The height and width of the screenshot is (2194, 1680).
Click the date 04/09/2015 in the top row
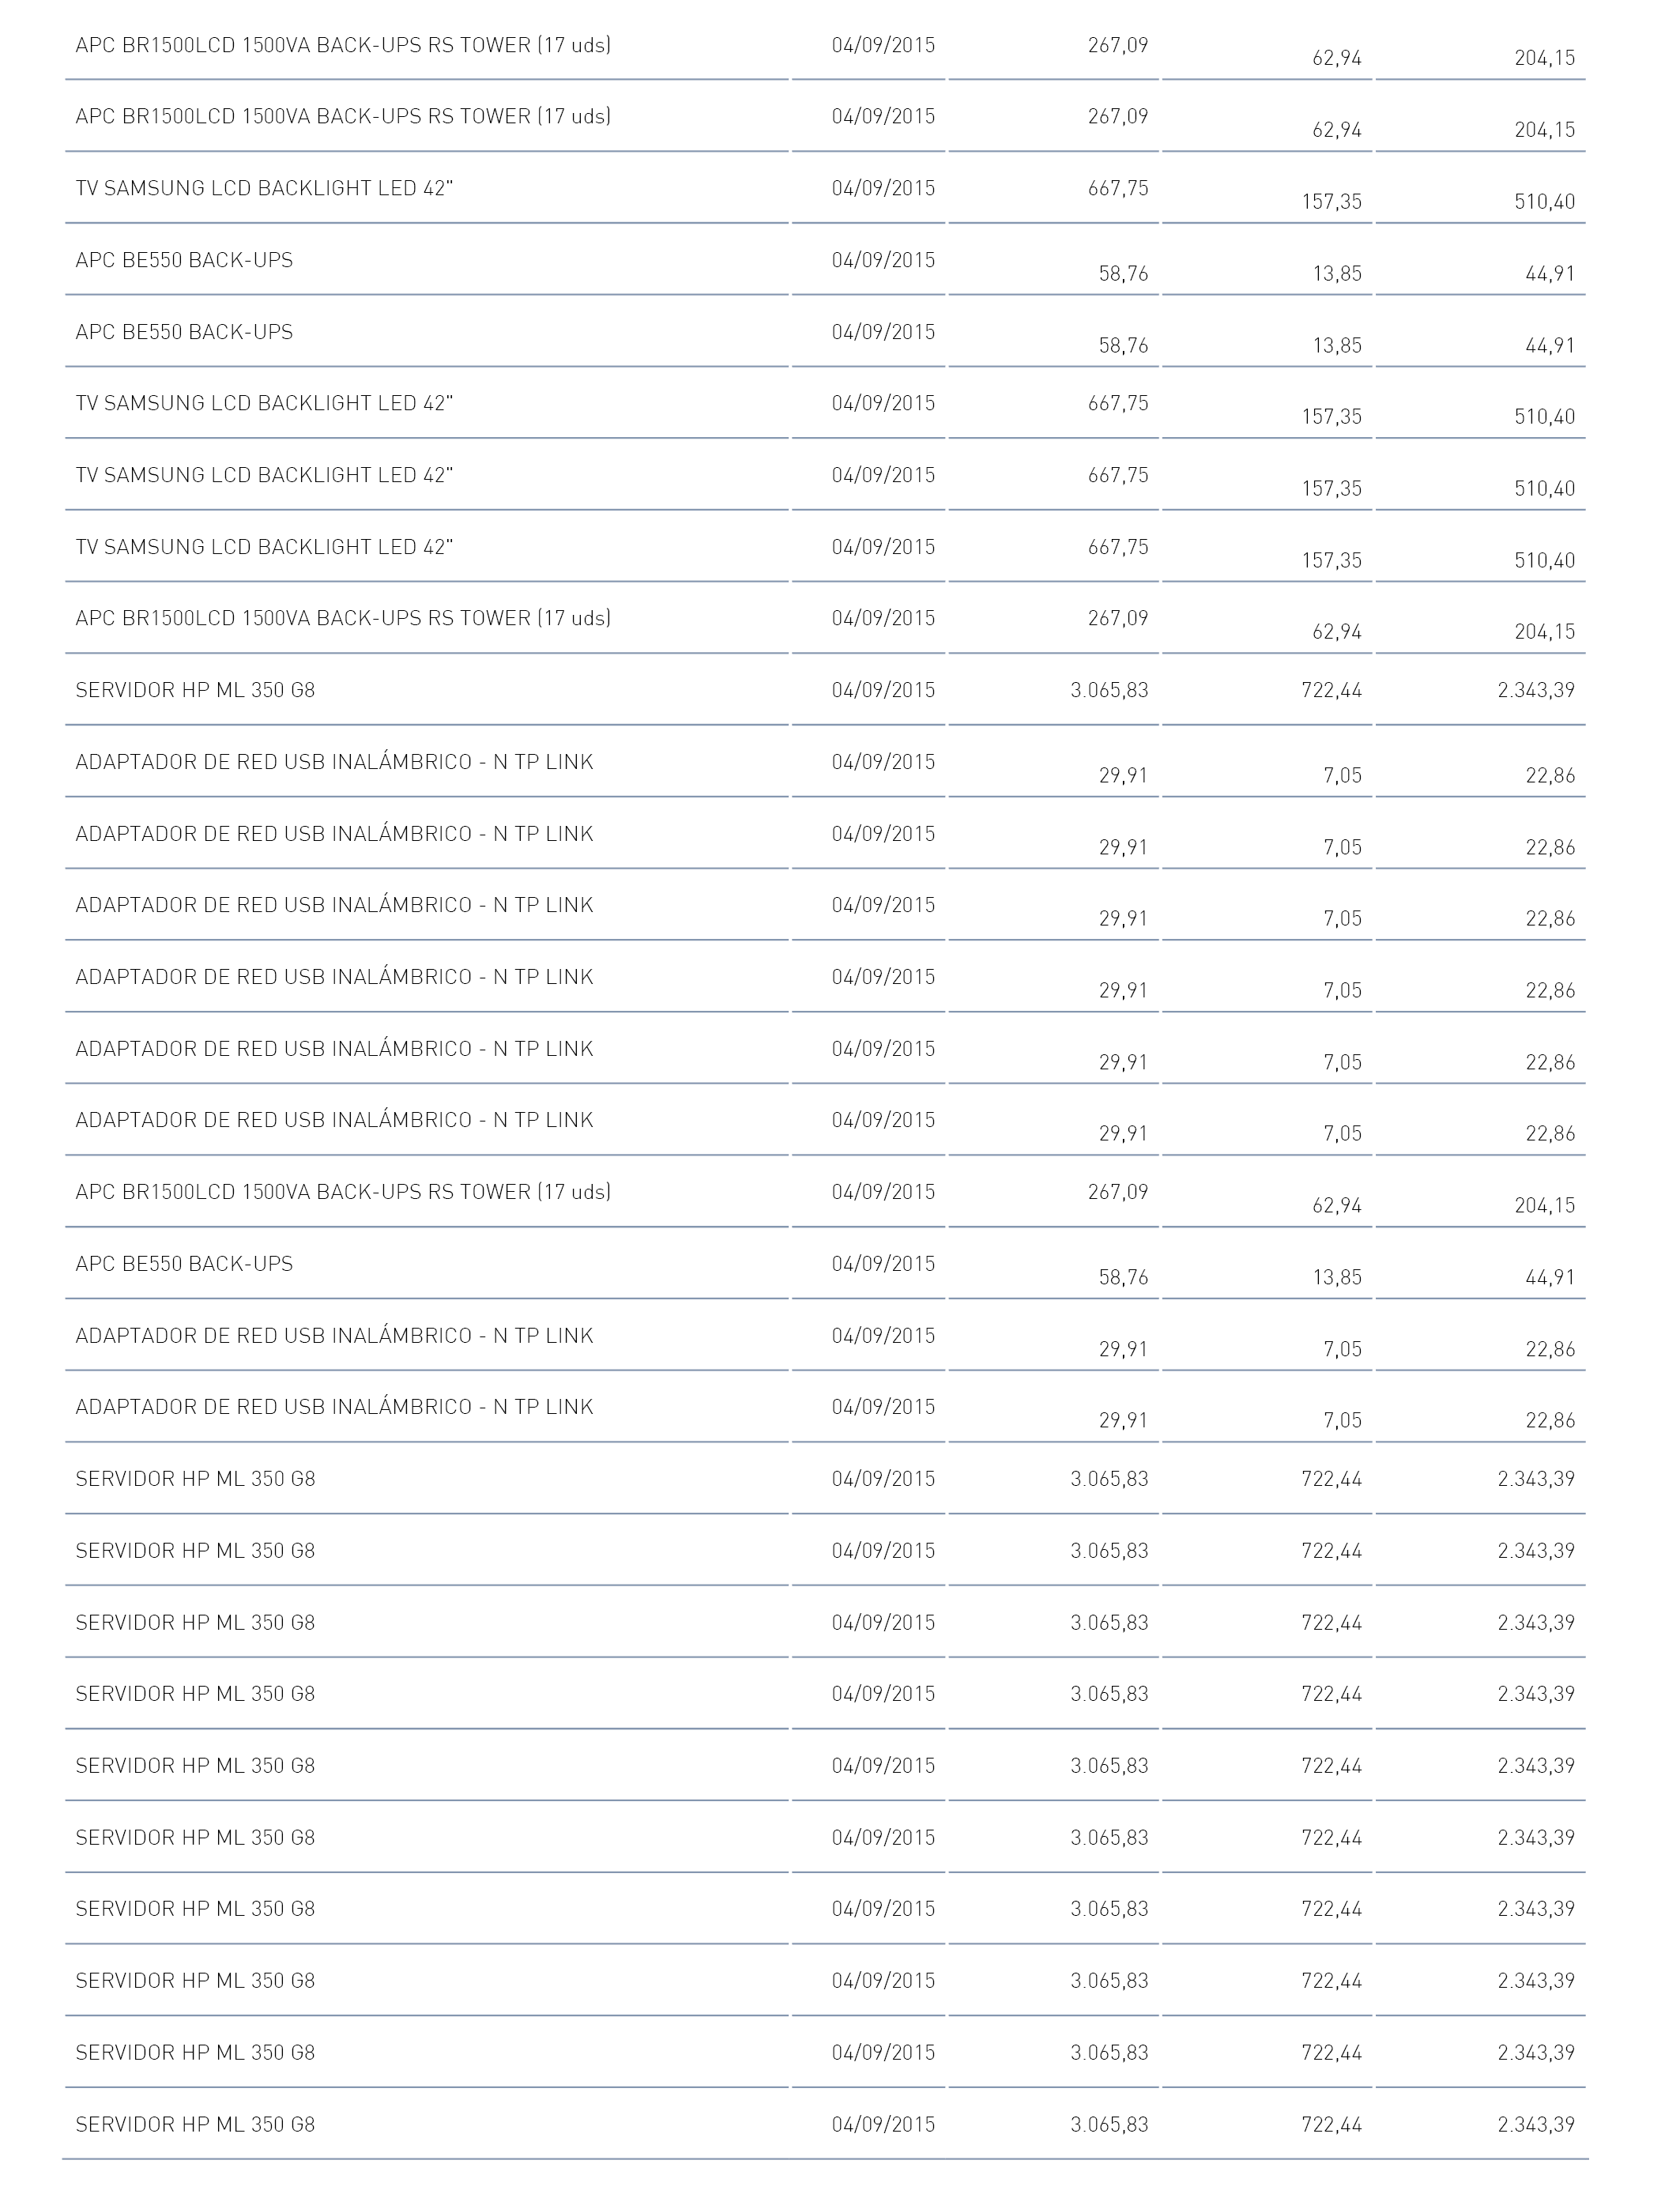point(884,45)
